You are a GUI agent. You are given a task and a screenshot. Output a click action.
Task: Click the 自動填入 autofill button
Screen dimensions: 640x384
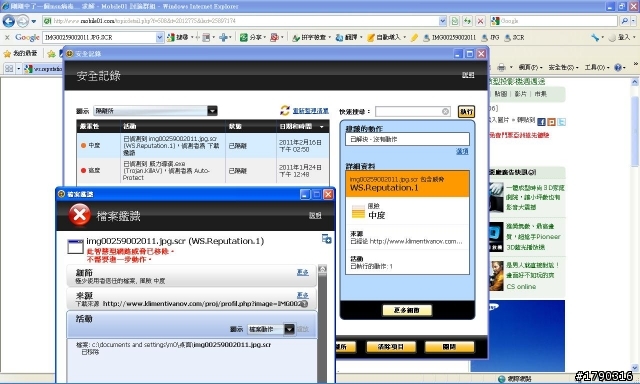[x=386, y=38]
